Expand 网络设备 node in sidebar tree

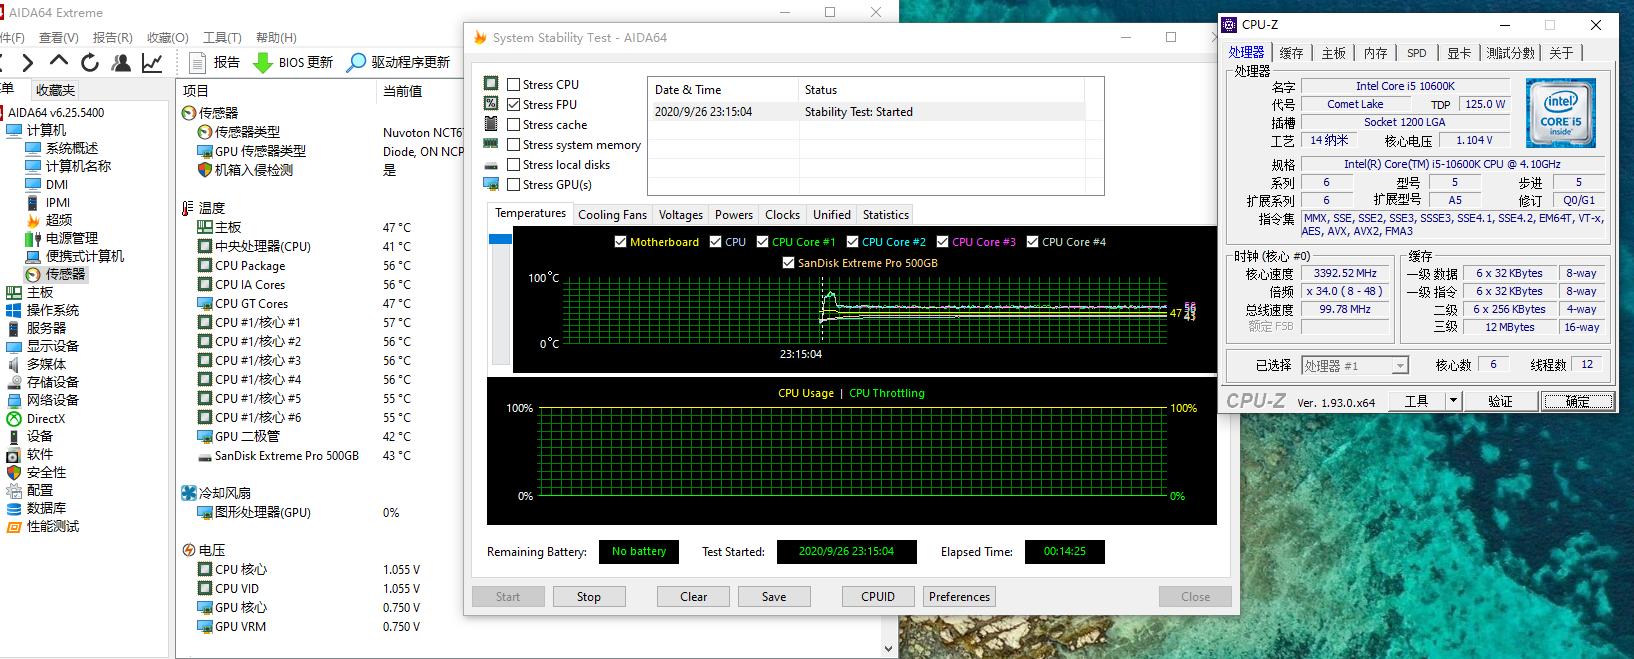[53, 400]
